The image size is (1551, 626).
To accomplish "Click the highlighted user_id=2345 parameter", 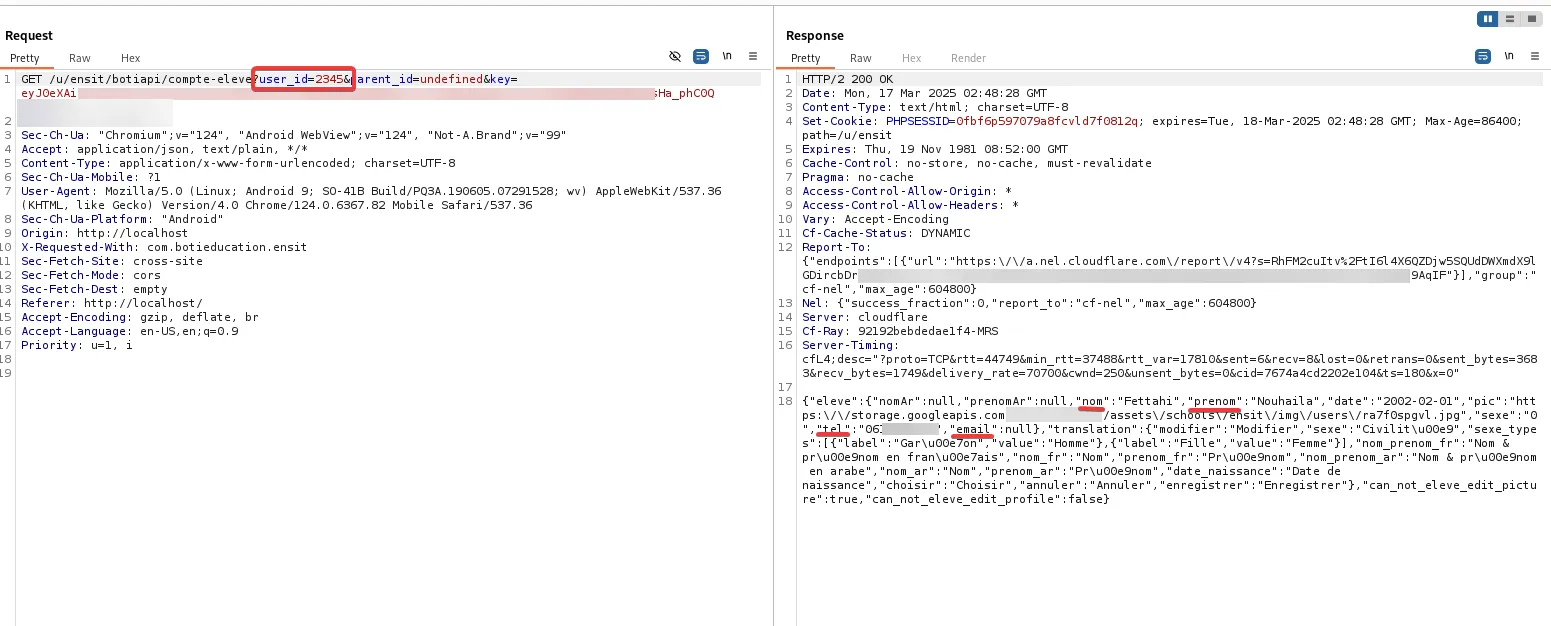I will [x=303, y=79].
